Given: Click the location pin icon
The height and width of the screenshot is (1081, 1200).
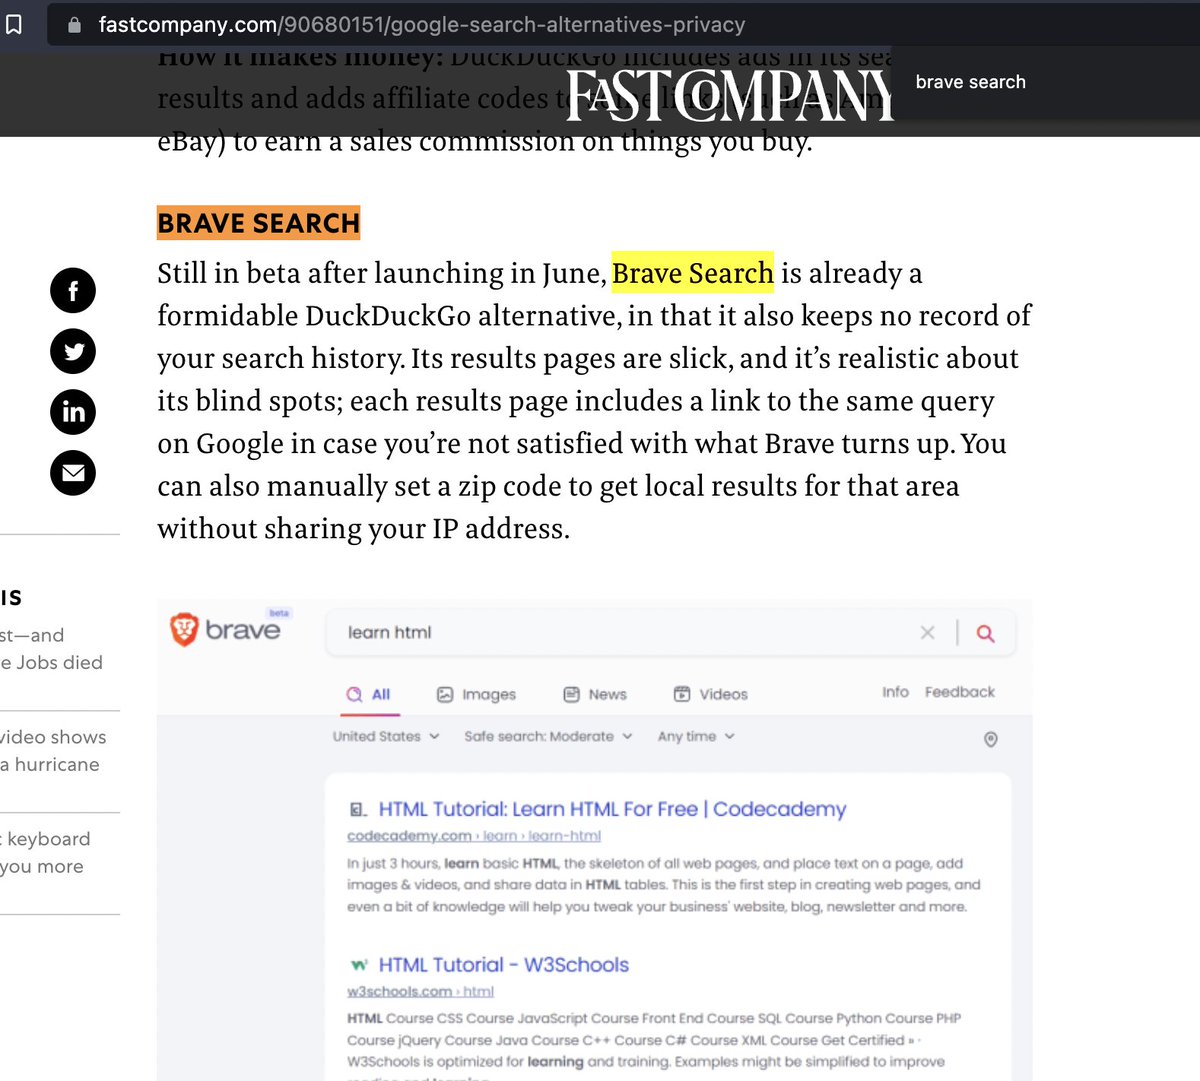Looking at the screenshot, I should [991, 739].
